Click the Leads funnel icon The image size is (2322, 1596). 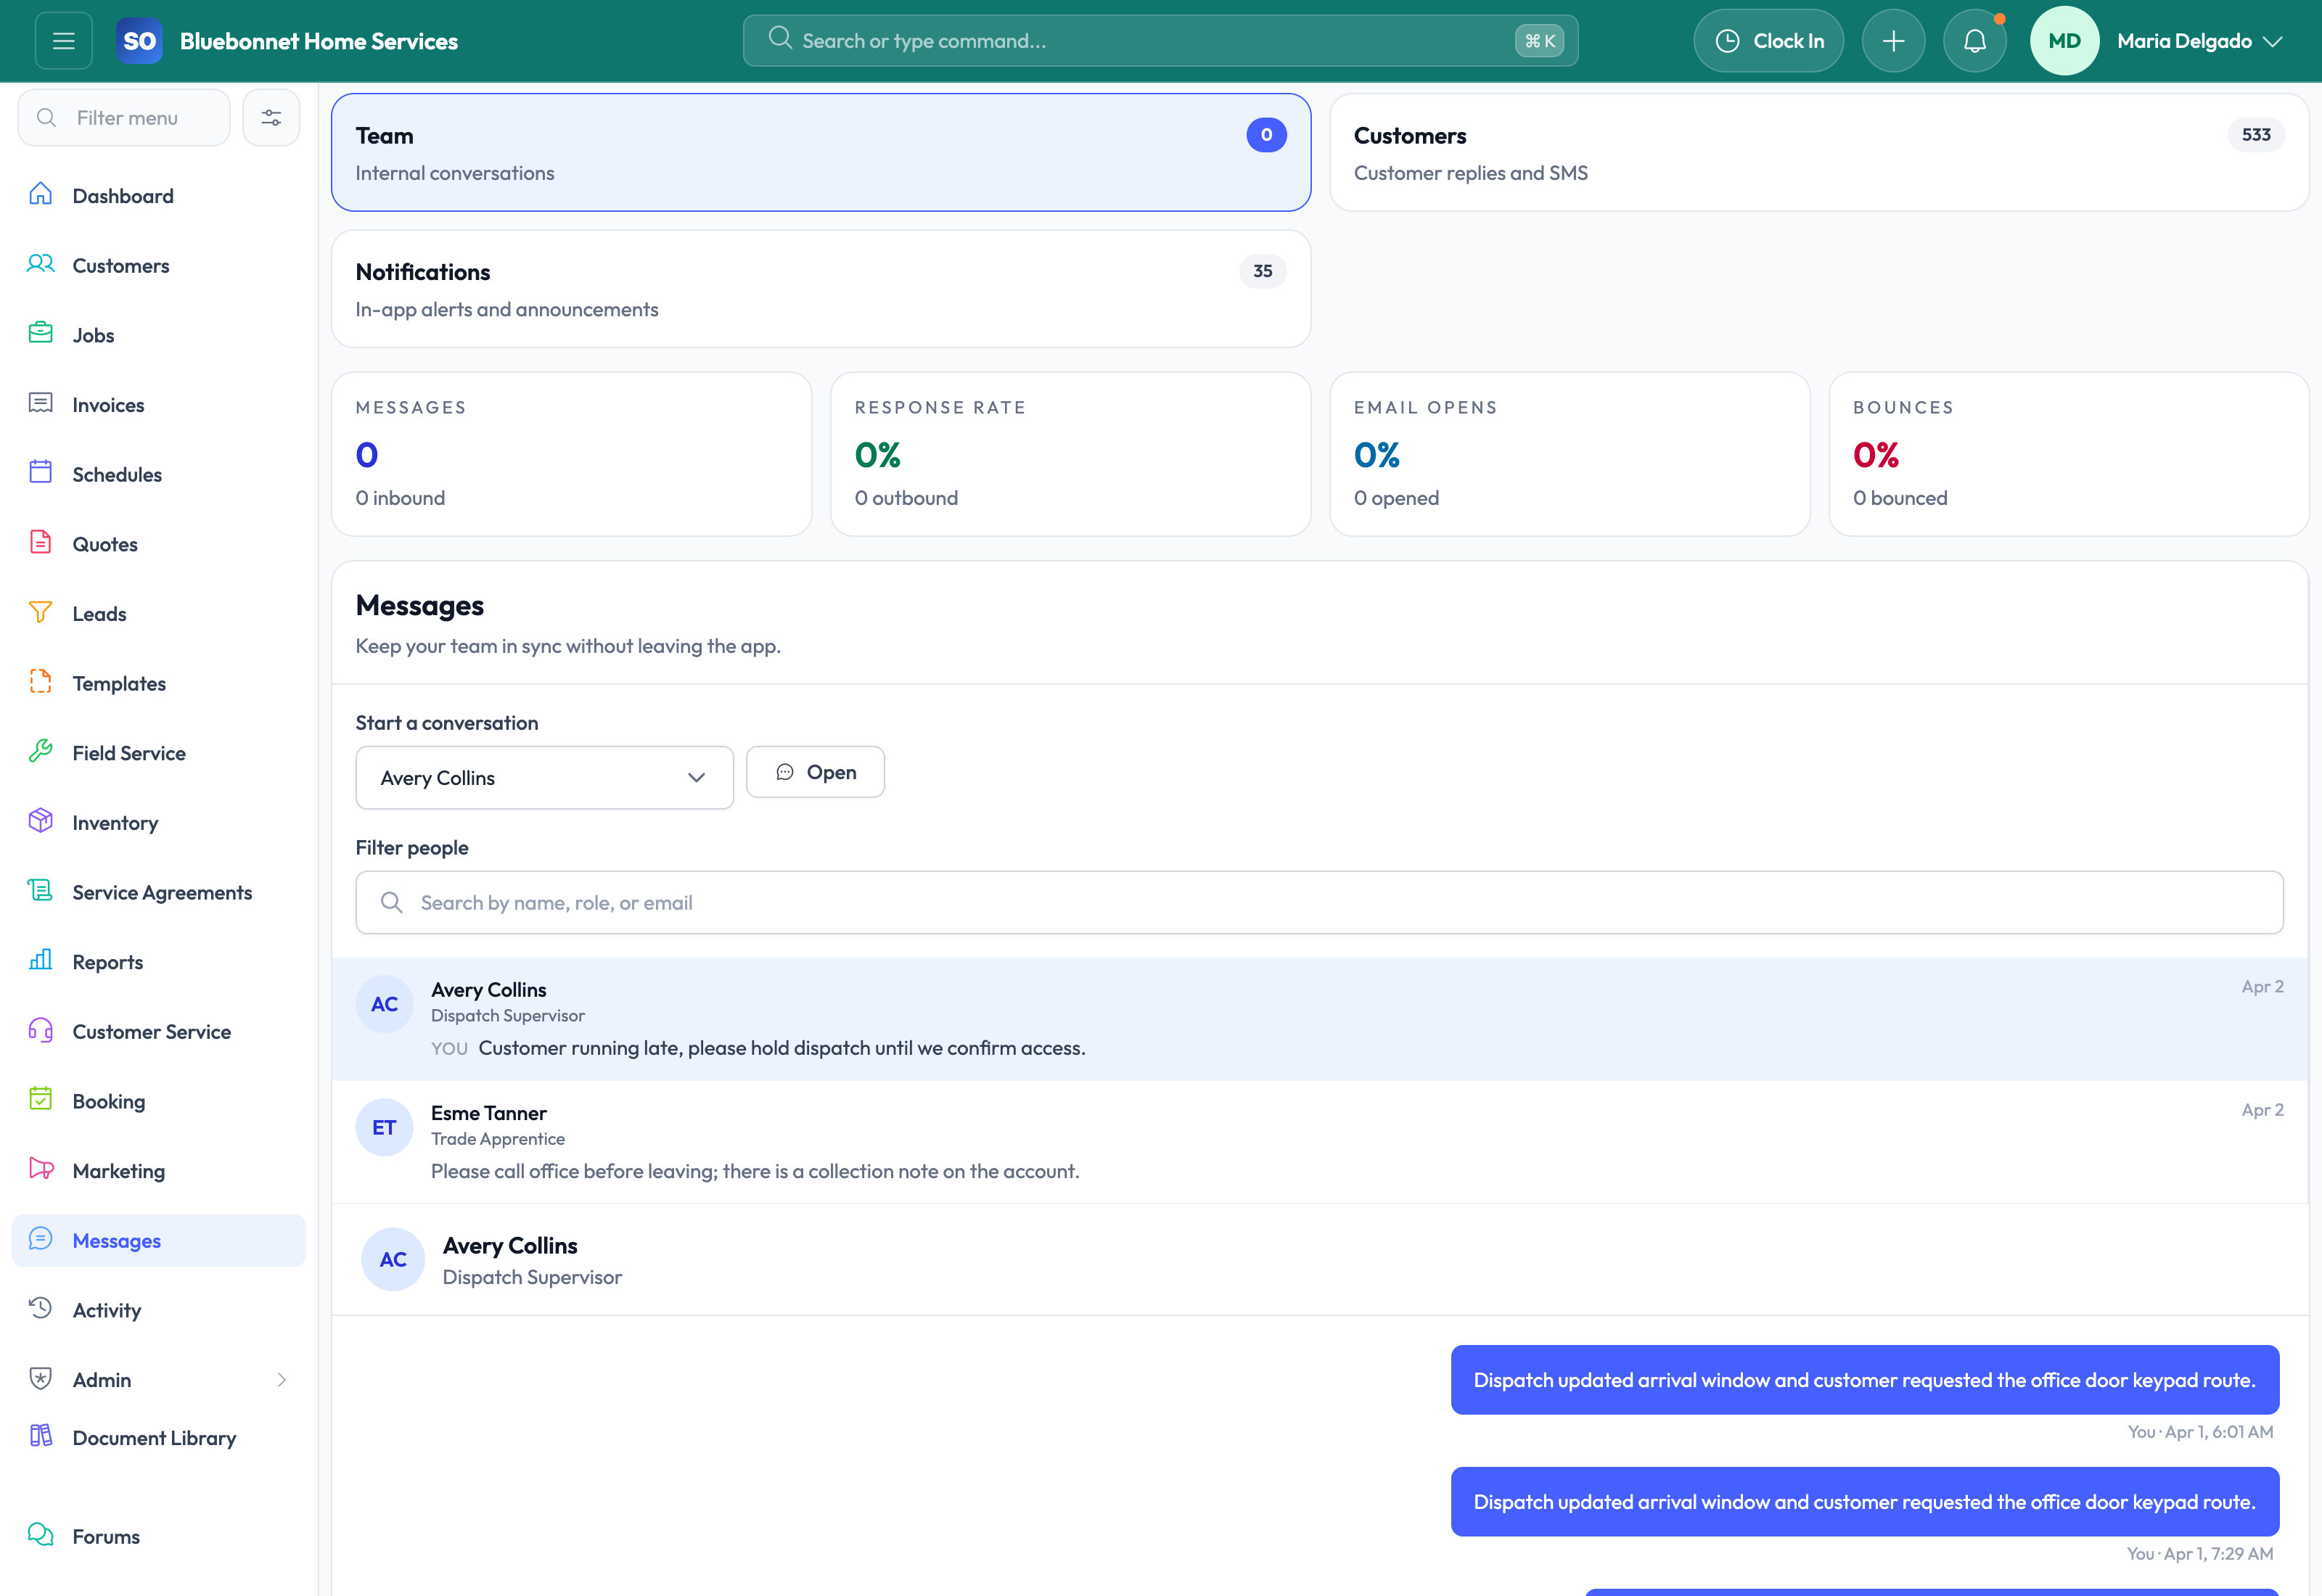[x=41, y=613]
